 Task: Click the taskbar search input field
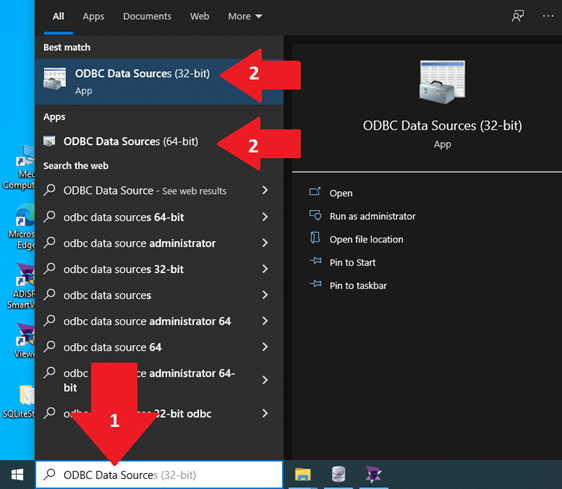point(159,475)
